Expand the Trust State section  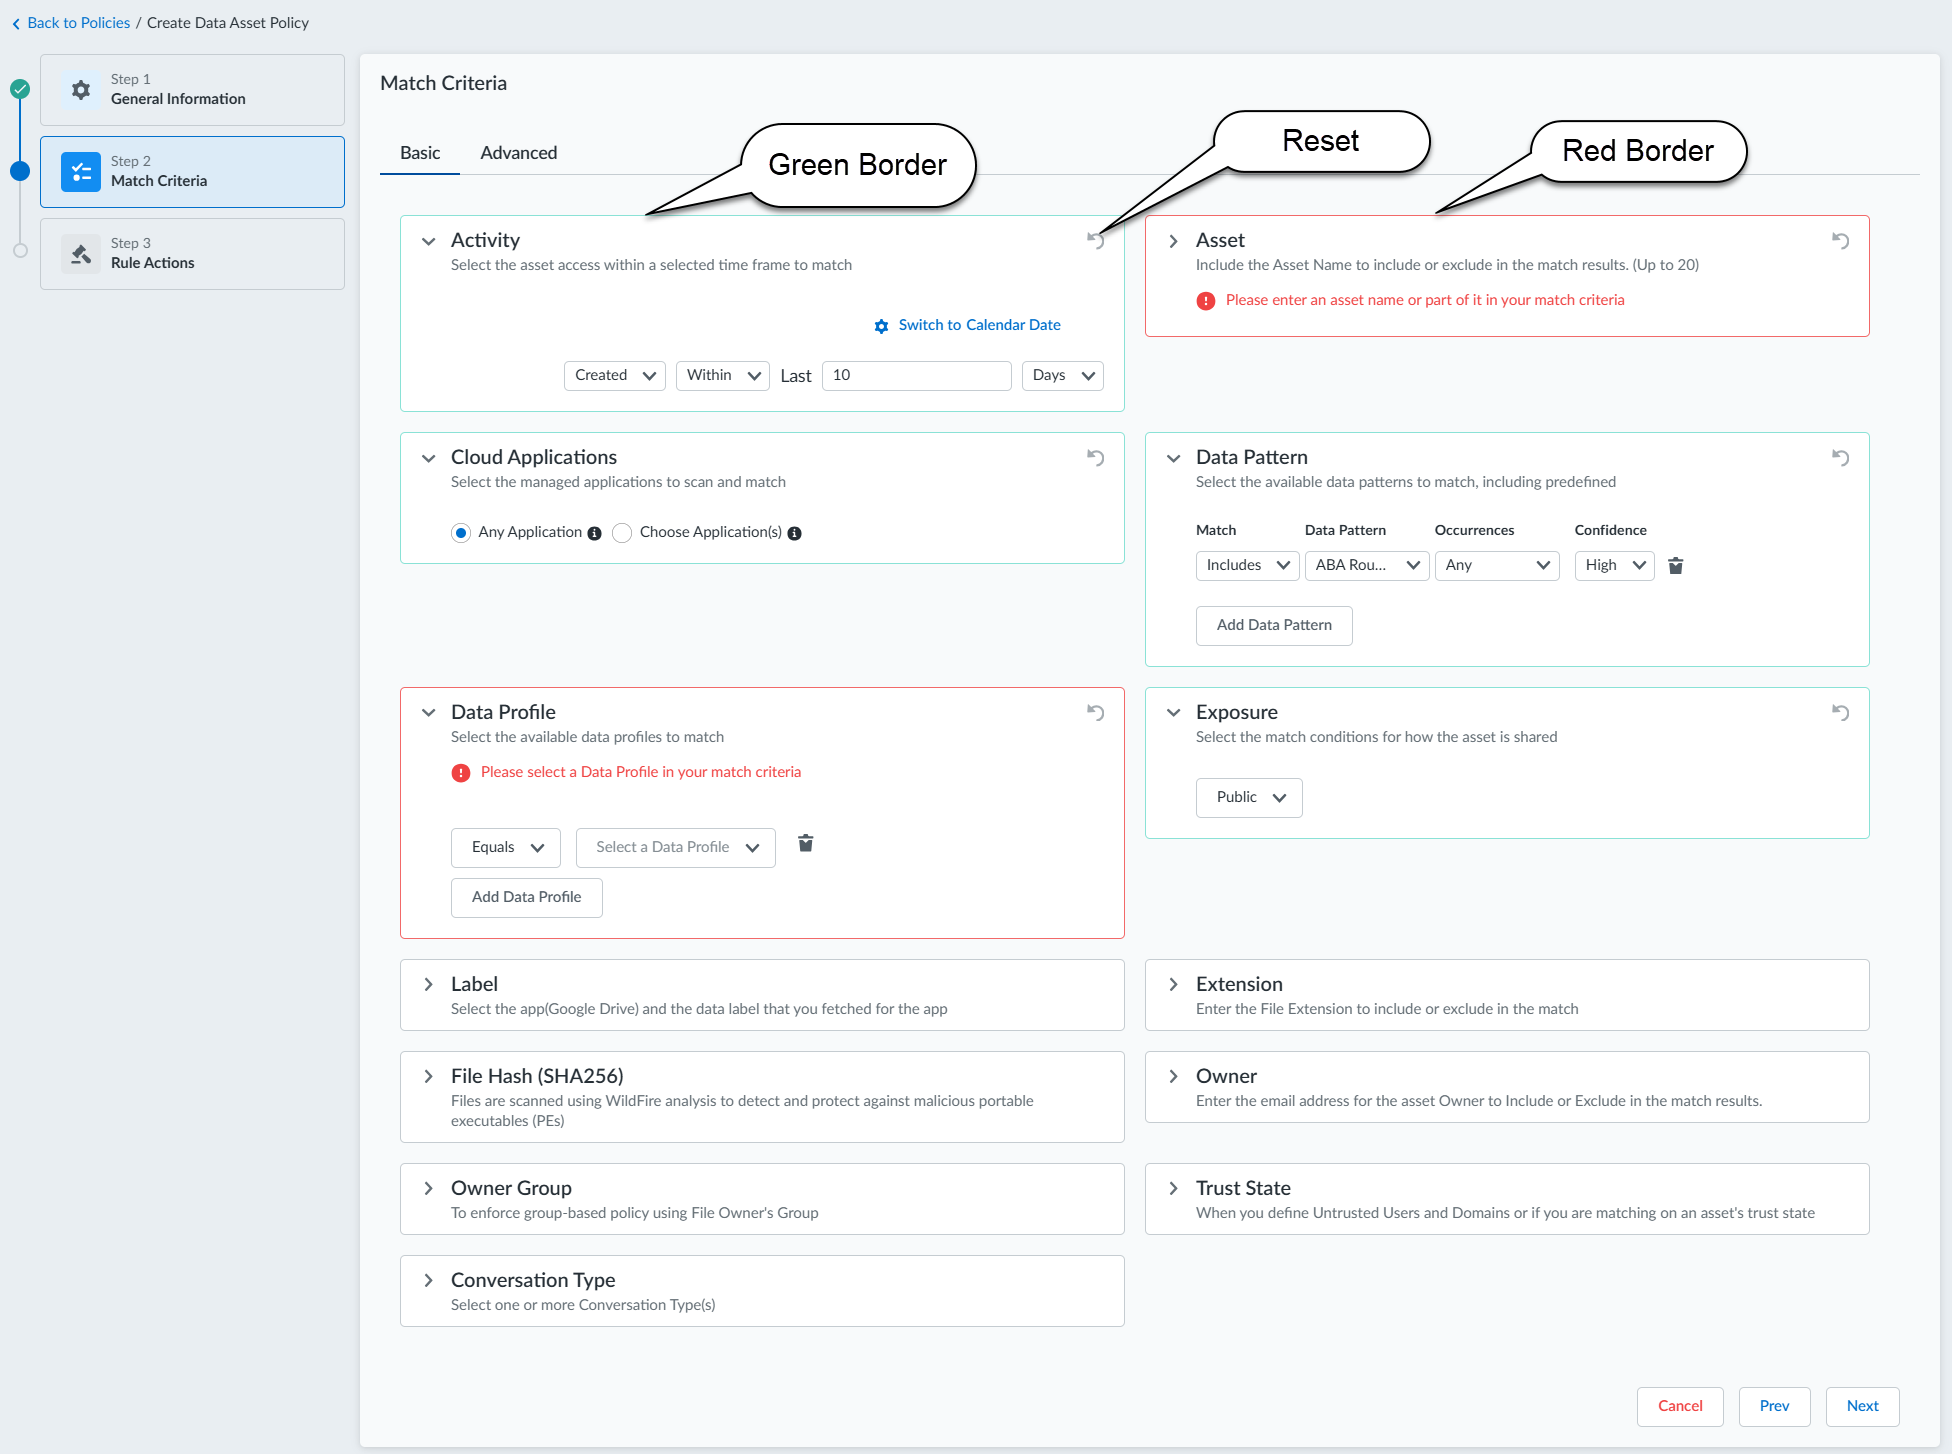(1174, 1188)
